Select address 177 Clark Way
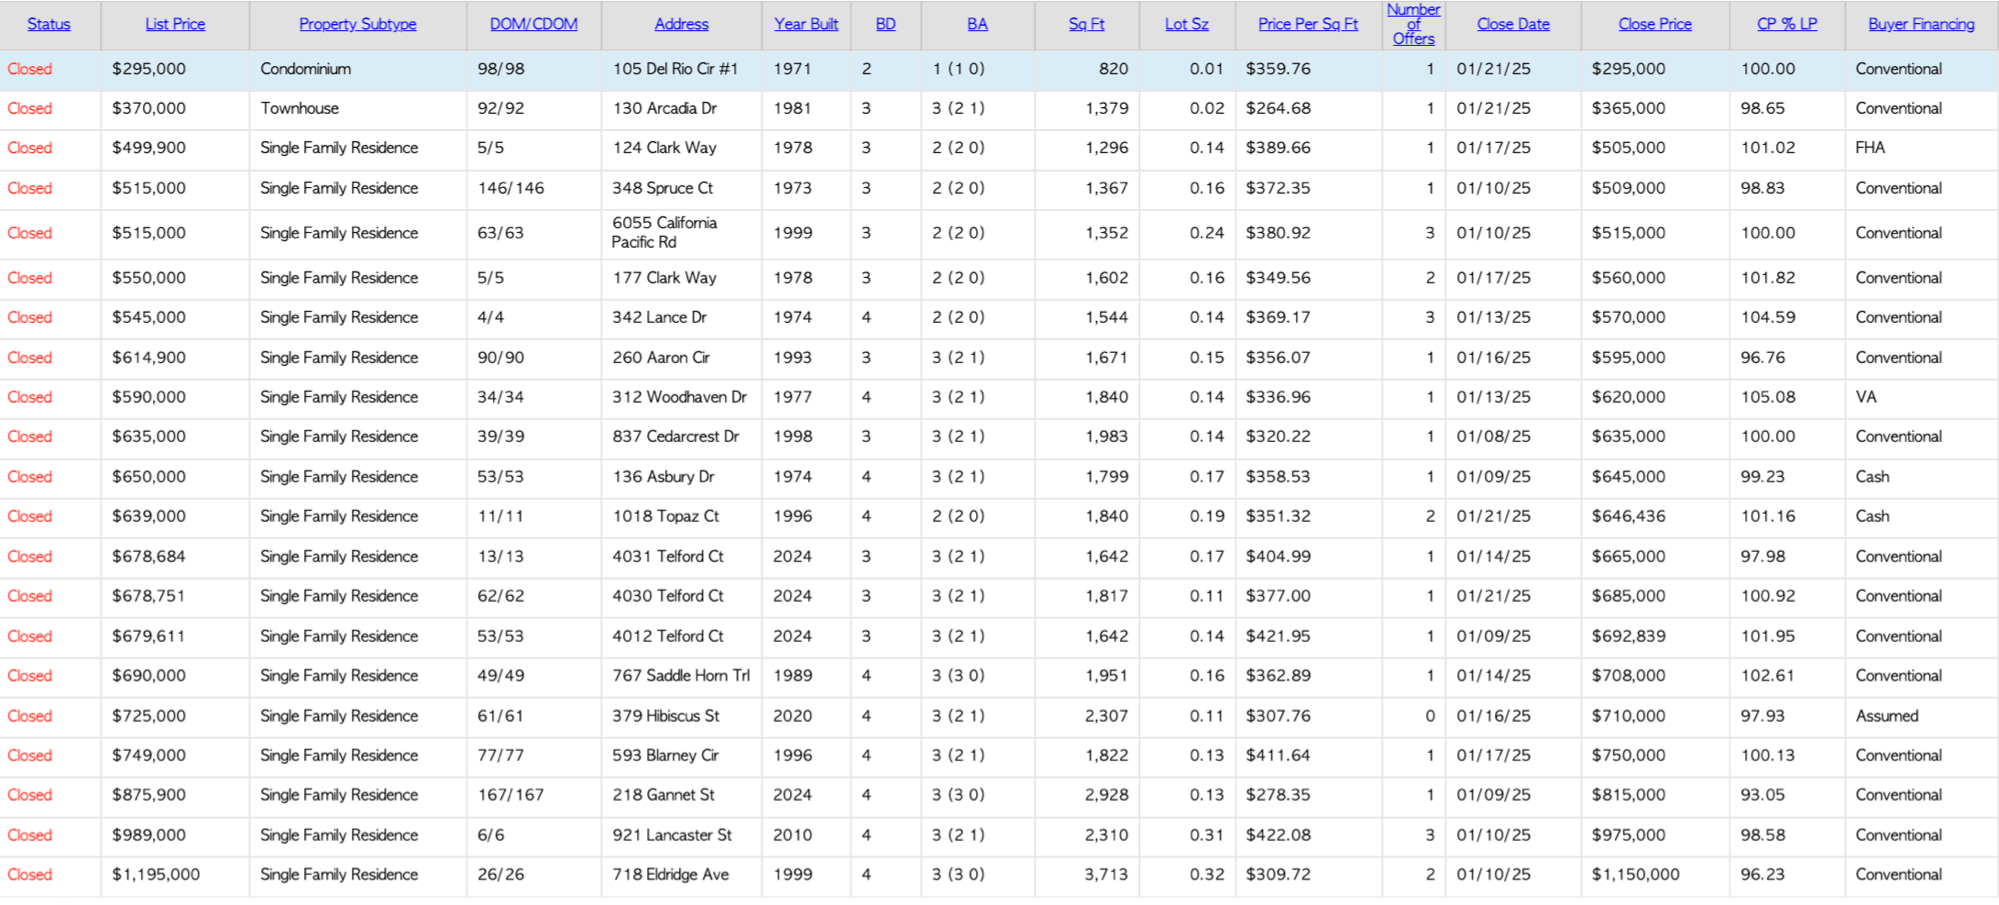 [665, 278]
